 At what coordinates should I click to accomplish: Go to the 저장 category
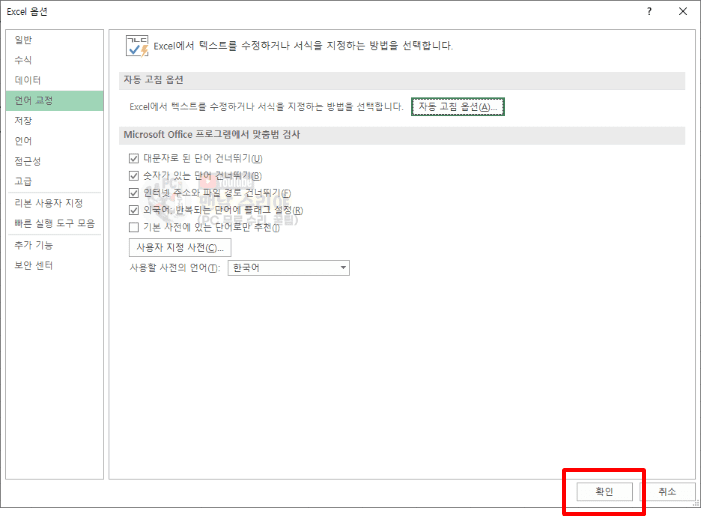tap(23, 121)
